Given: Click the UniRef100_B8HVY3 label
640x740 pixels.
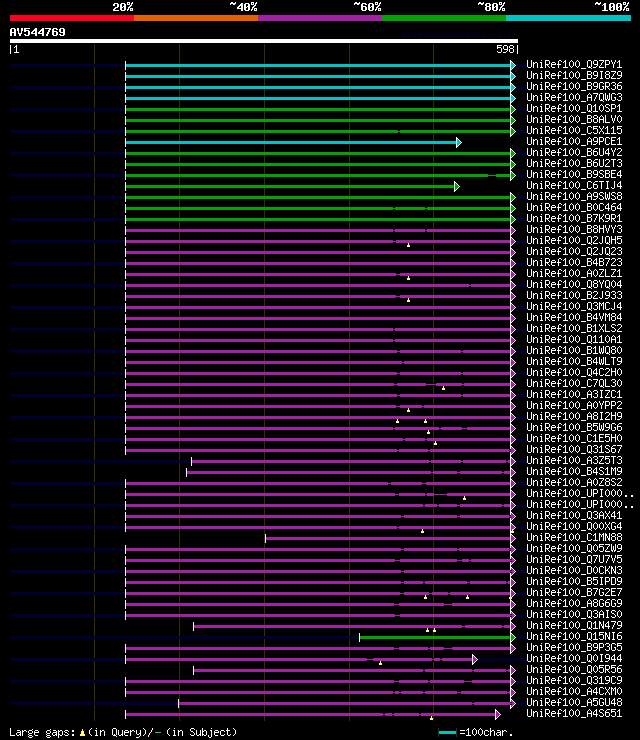Looking at the screenshot, I should pos(574,229).
